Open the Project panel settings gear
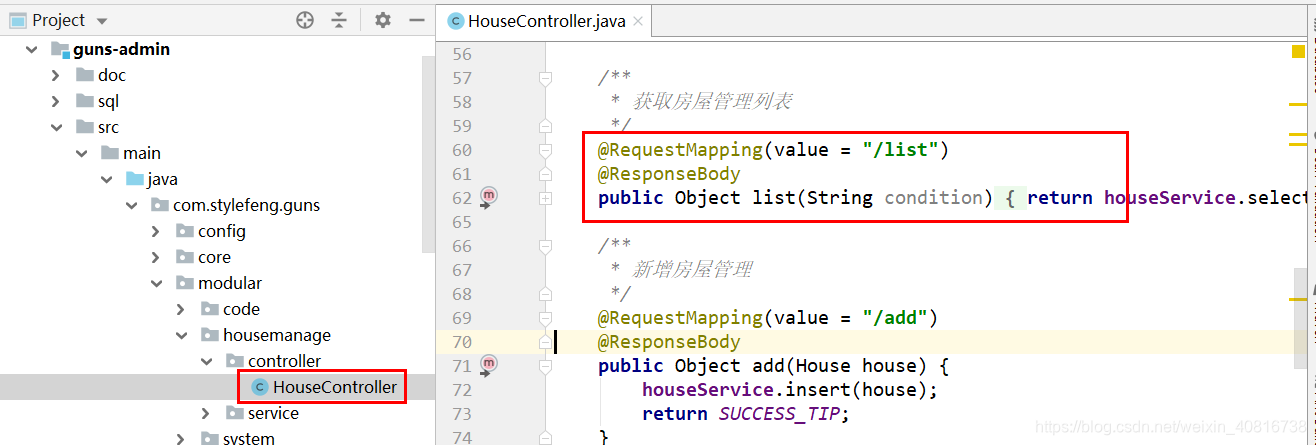1316x445 pixels. 382,20
